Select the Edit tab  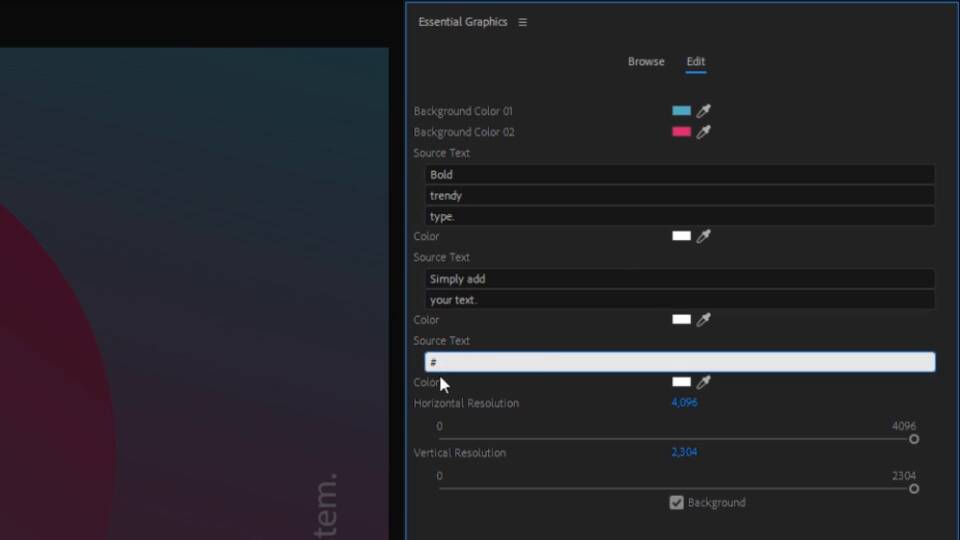tap(696, 61)
